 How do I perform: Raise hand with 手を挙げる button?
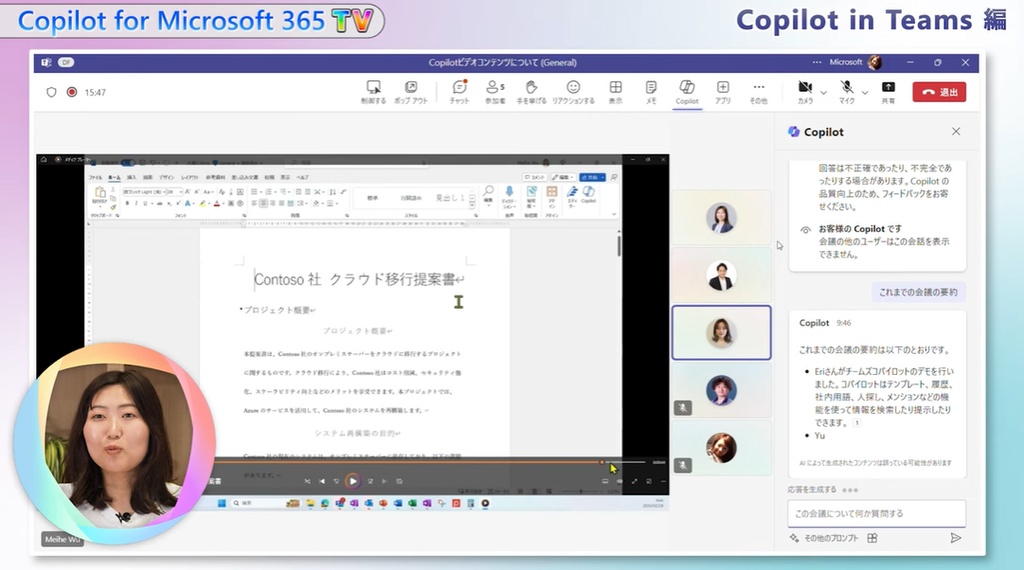click(x=531, y=92)
